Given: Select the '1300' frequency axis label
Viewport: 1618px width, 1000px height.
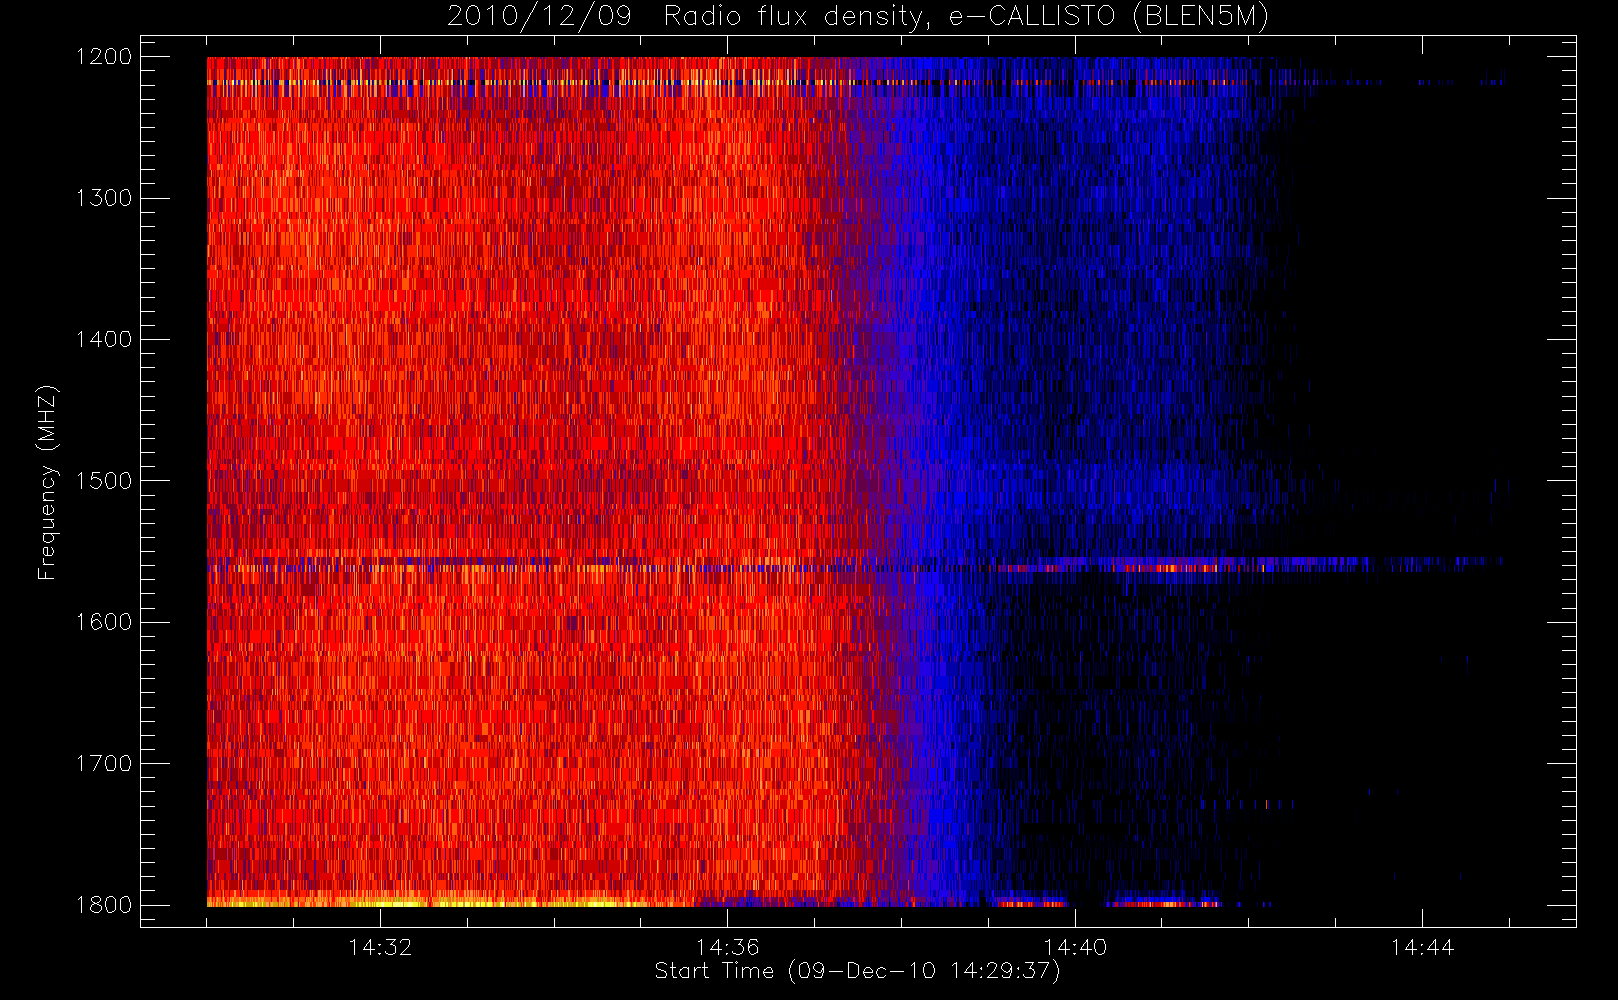Looking at the screenshot, I should pyautogui.click(x=104, y=198).
